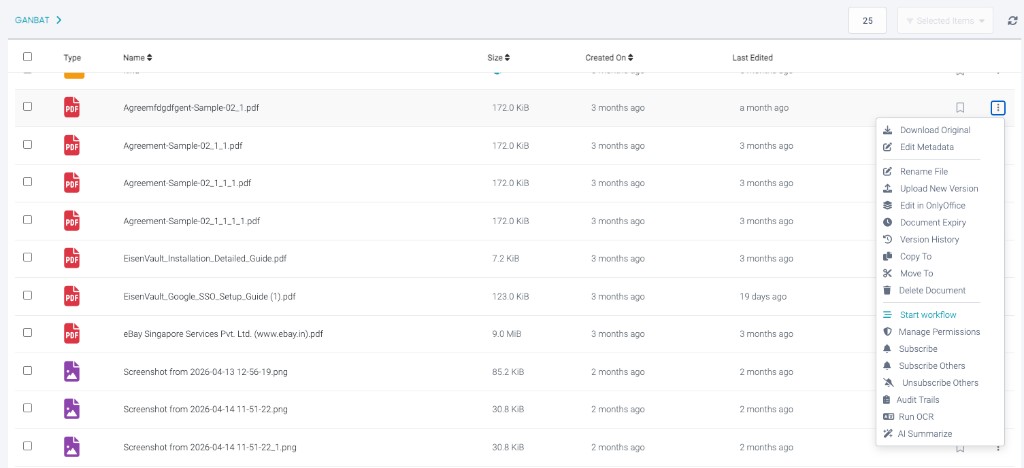Bookmark Agreemfdgdfgent-Sample-02_1.pdf

[960, 108]
